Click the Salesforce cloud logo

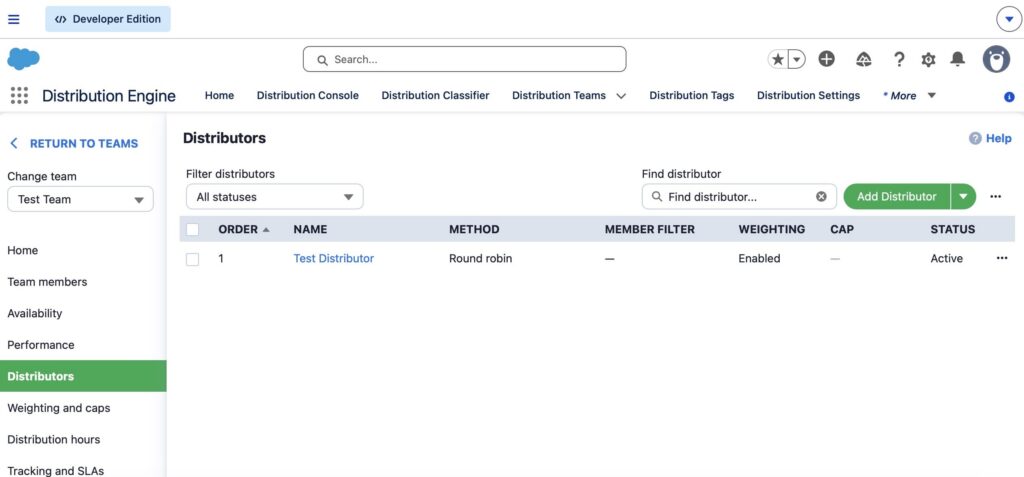coord(24,59)
